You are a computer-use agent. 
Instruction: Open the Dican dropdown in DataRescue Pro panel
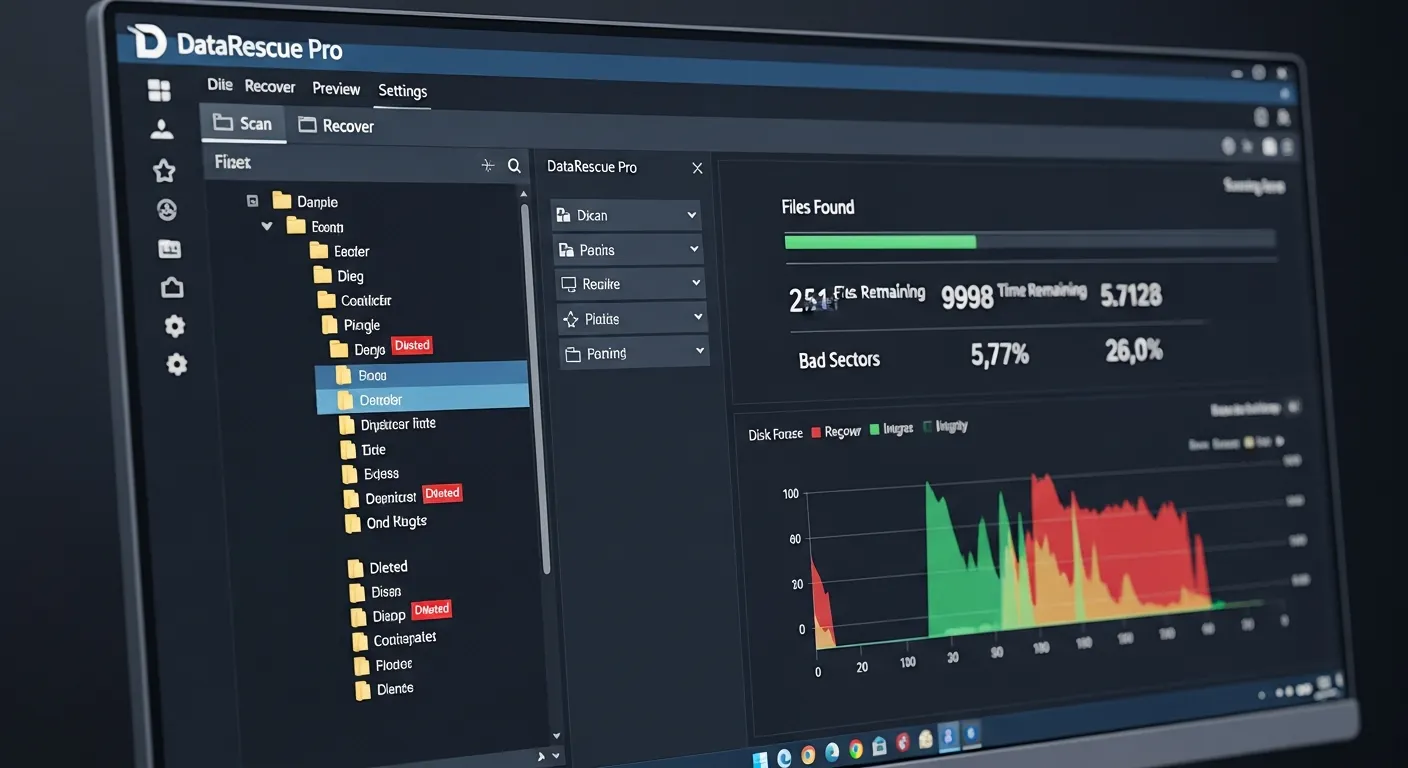pyautogui.click(x=625, y=214)
